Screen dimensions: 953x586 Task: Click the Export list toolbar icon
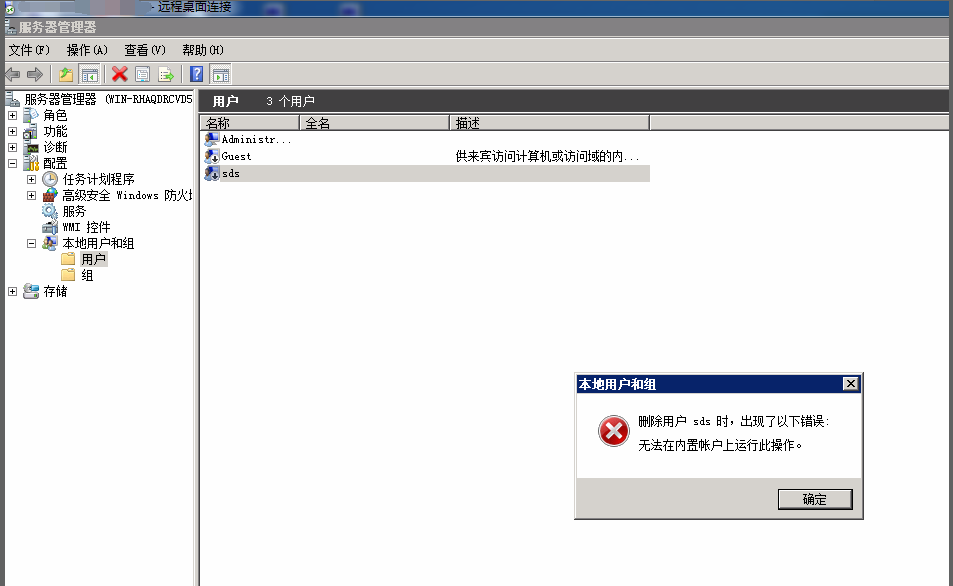[166, 74]
